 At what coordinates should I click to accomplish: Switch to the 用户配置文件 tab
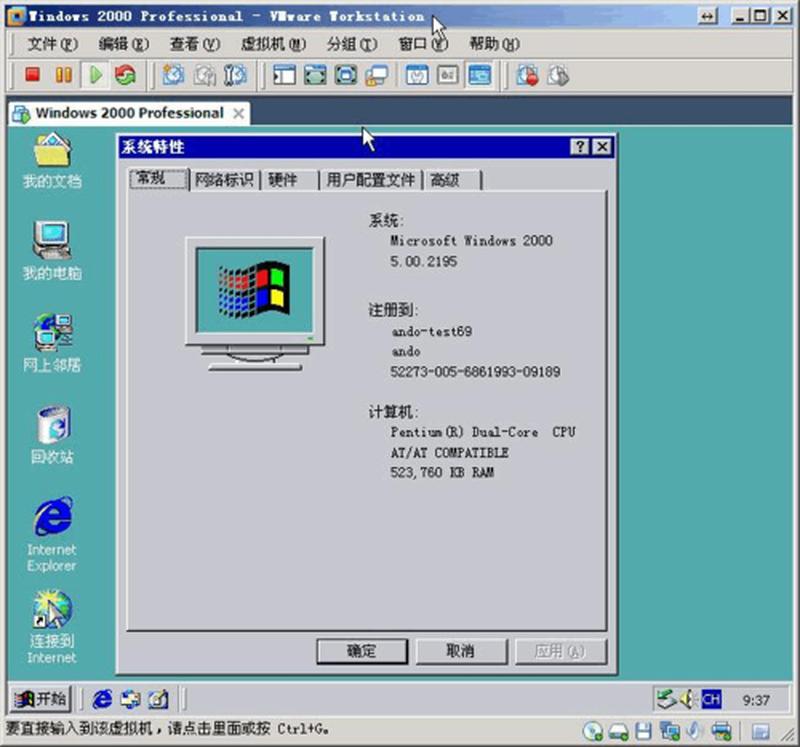click(x=370, y=180)
